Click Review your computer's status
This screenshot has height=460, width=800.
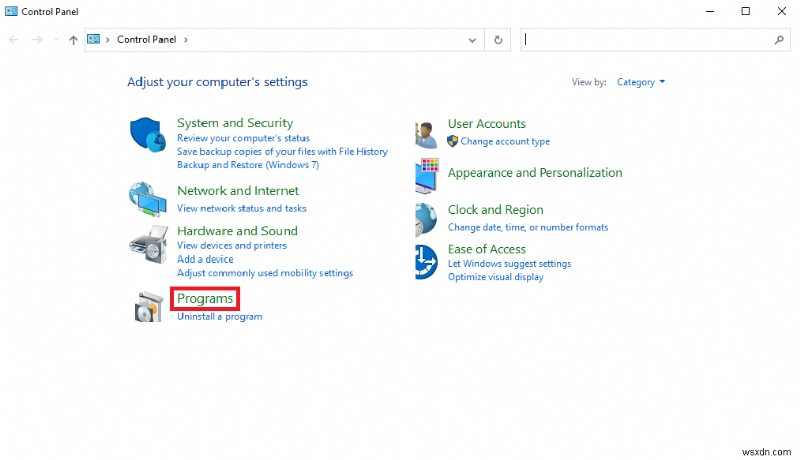243,138
